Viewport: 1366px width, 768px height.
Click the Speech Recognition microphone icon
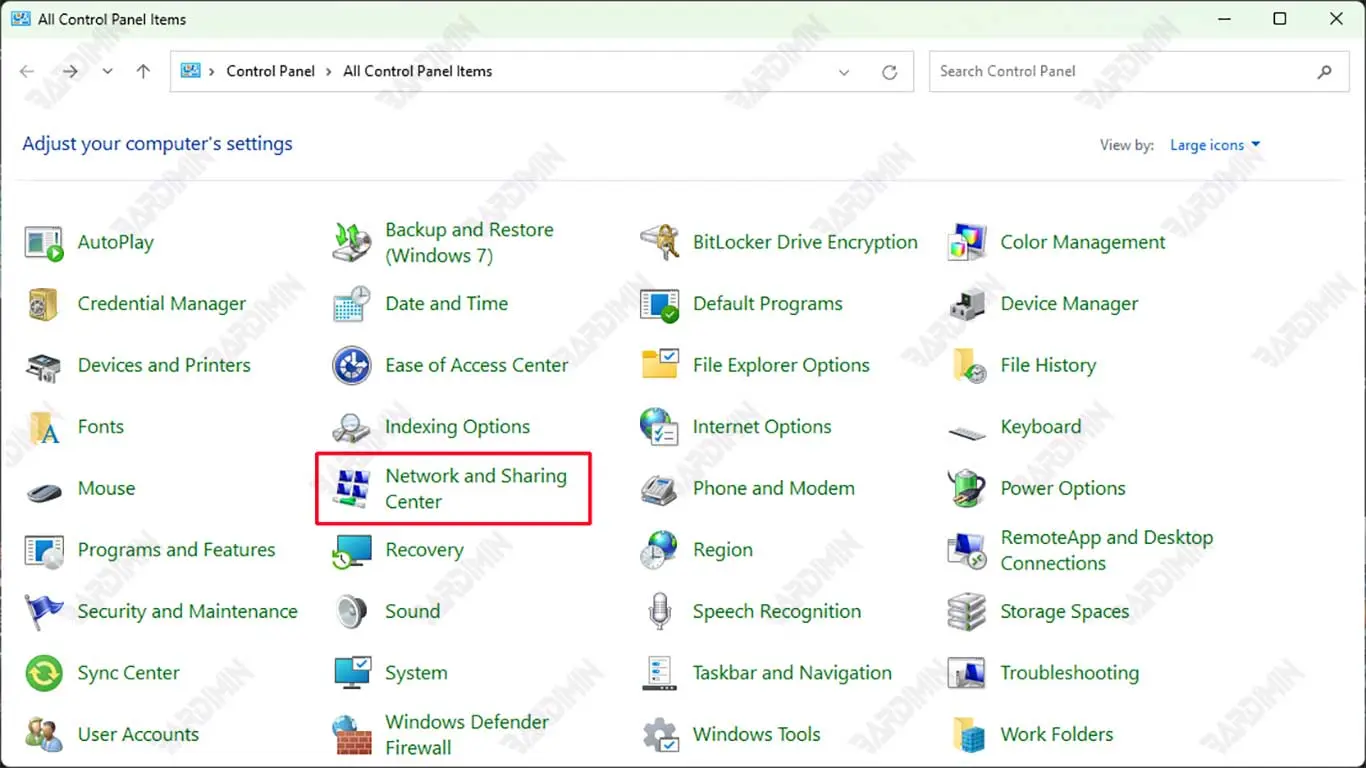(x=660, y=612)
